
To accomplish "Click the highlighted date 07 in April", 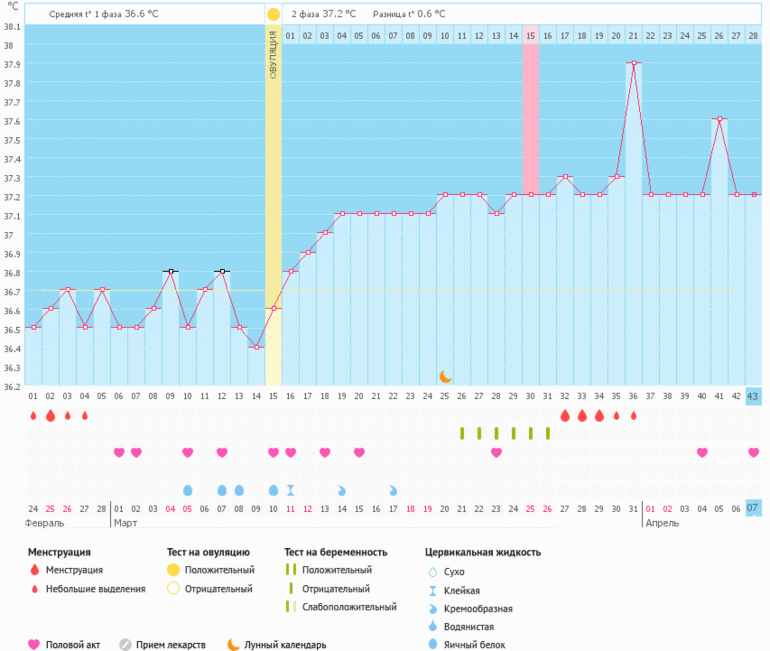I will click(x=753, y=508).
